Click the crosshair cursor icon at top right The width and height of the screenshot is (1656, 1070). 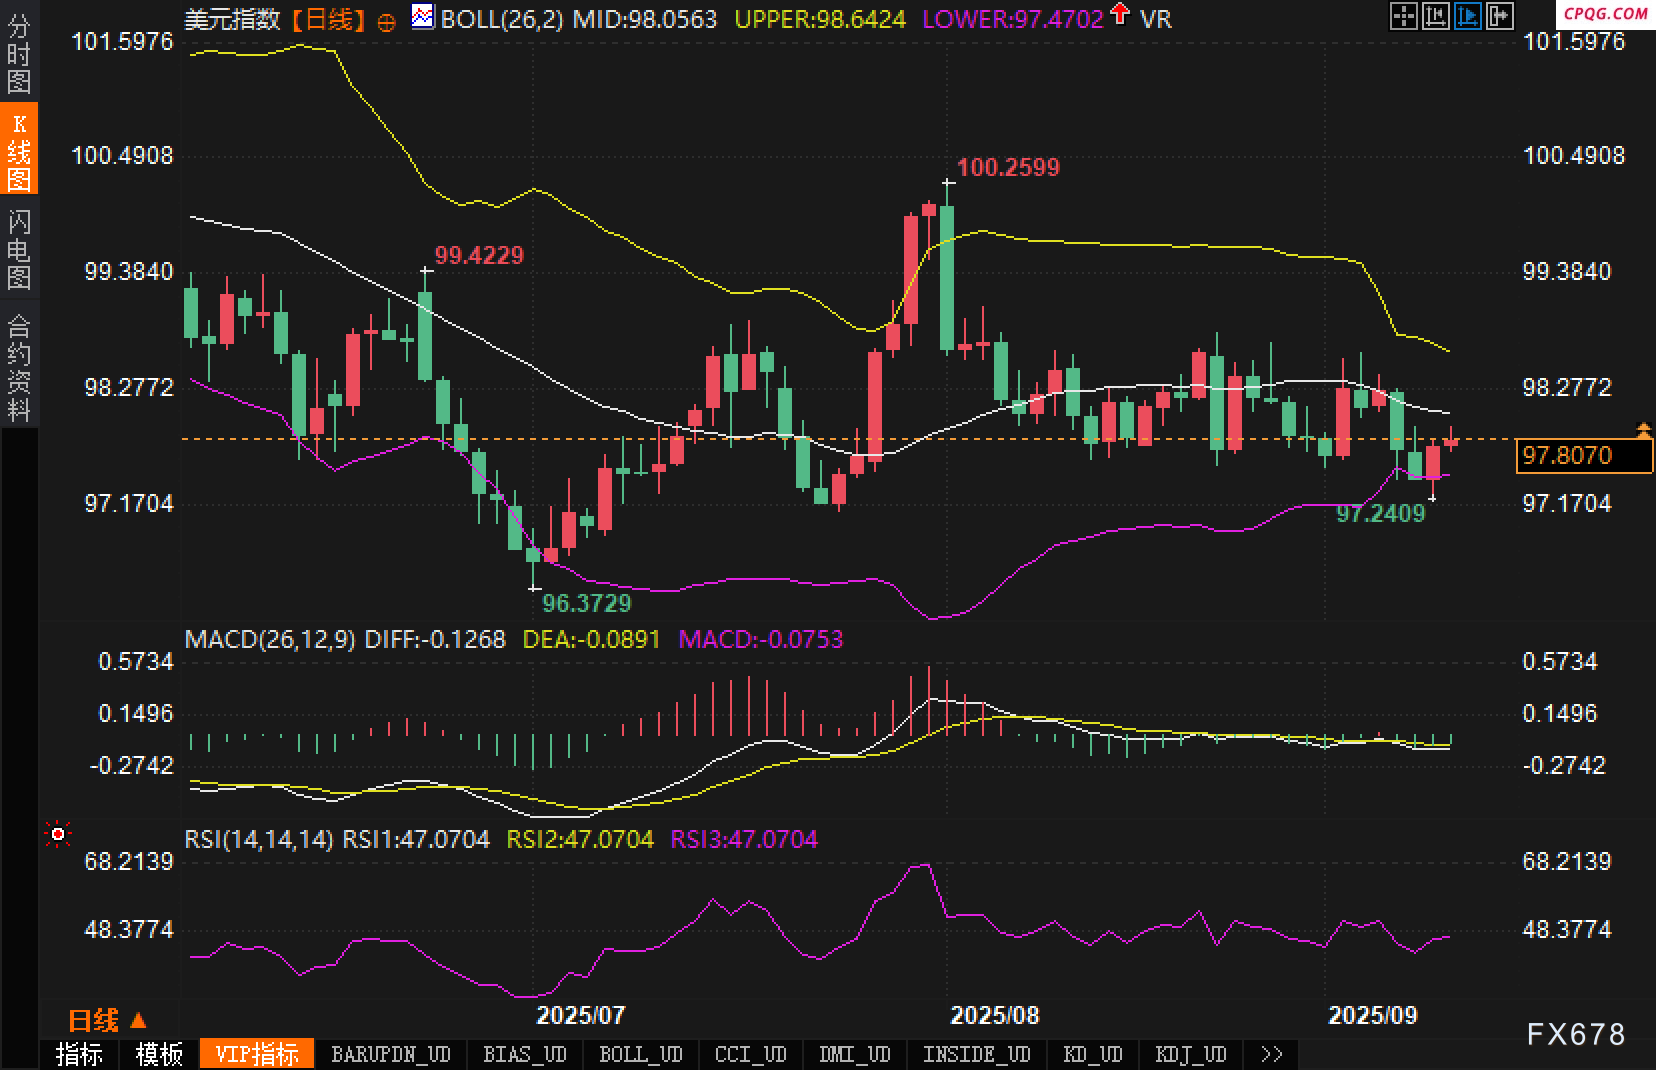1404,16
